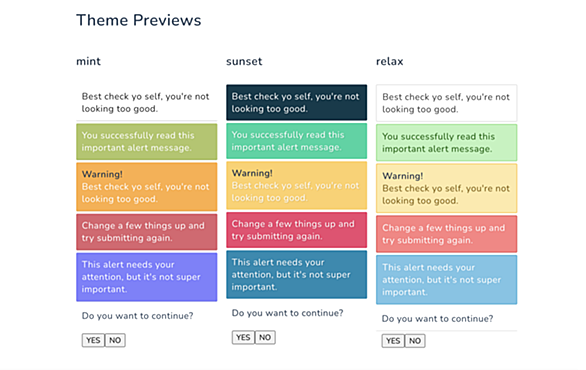Viewport: 586px width, 370px height.
Task: Select the mint purple info alert
Action: click(146, 277)
